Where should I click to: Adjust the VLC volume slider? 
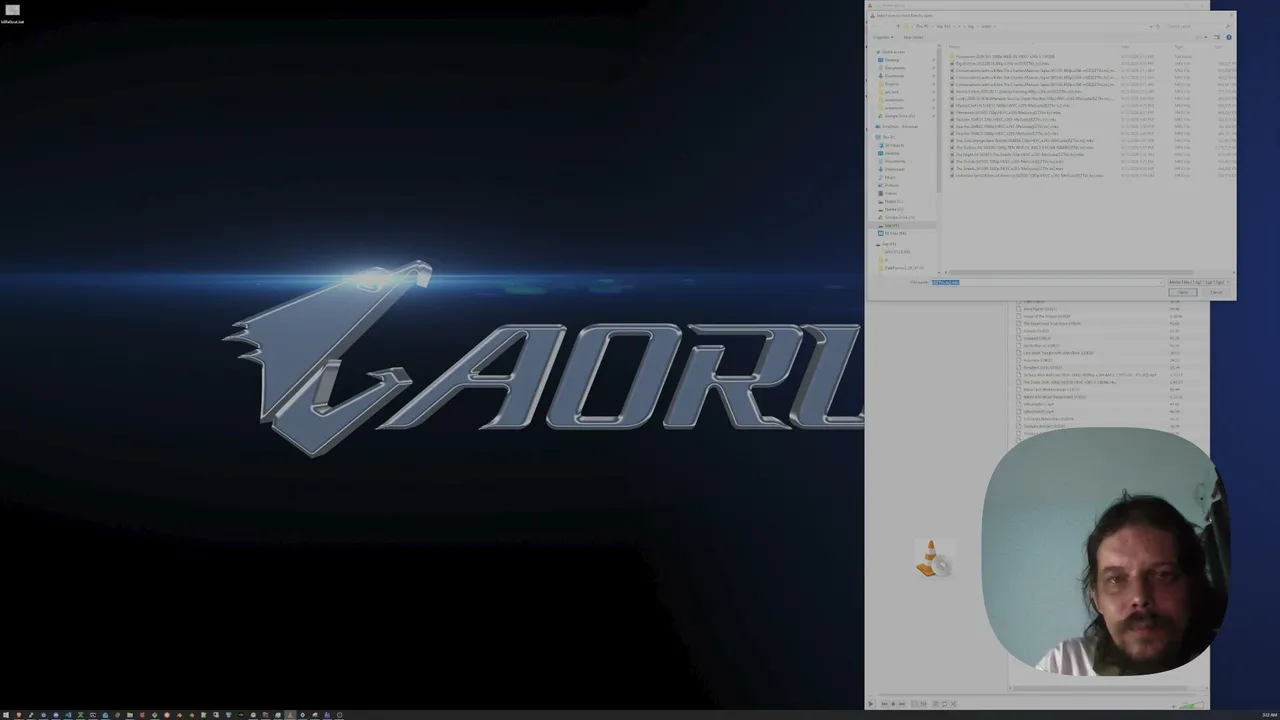coord(1190,704)
